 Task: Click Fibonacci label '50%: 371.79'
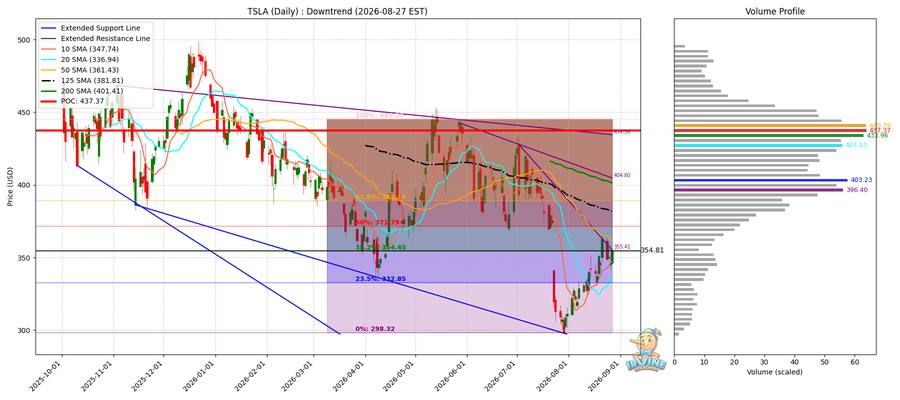tap(378, 222)
